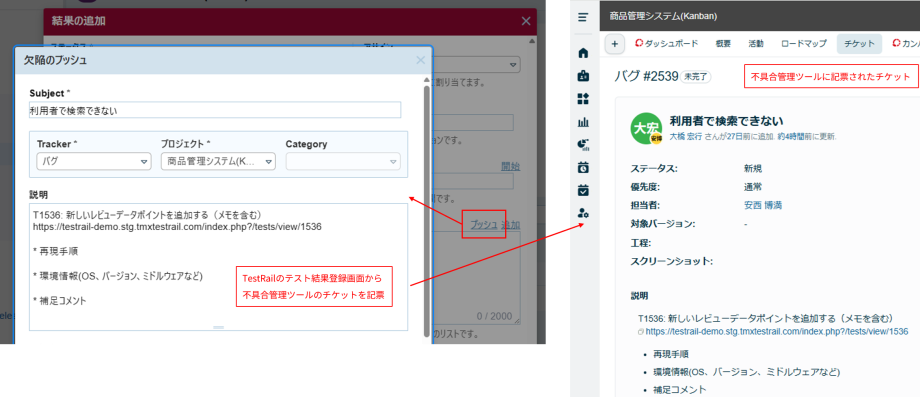Open the user settings icon in sidebar
The image size is (920, 397).
point(583,213)
